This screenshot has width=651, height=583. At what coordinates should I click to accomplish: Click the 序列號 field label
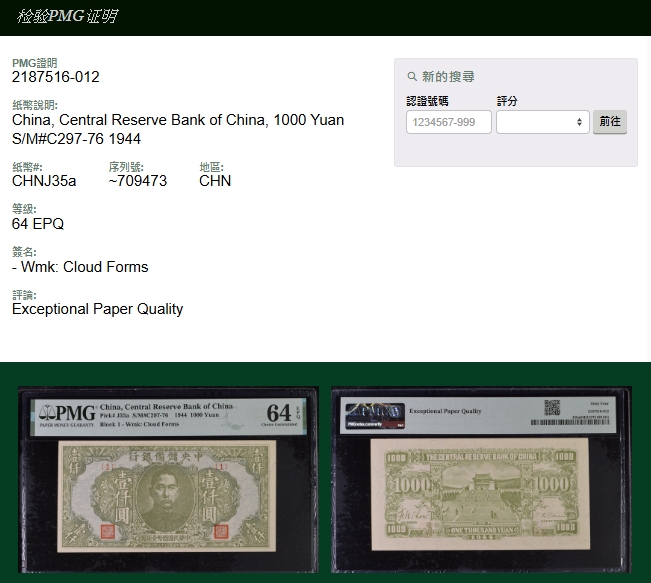point(126,167)
